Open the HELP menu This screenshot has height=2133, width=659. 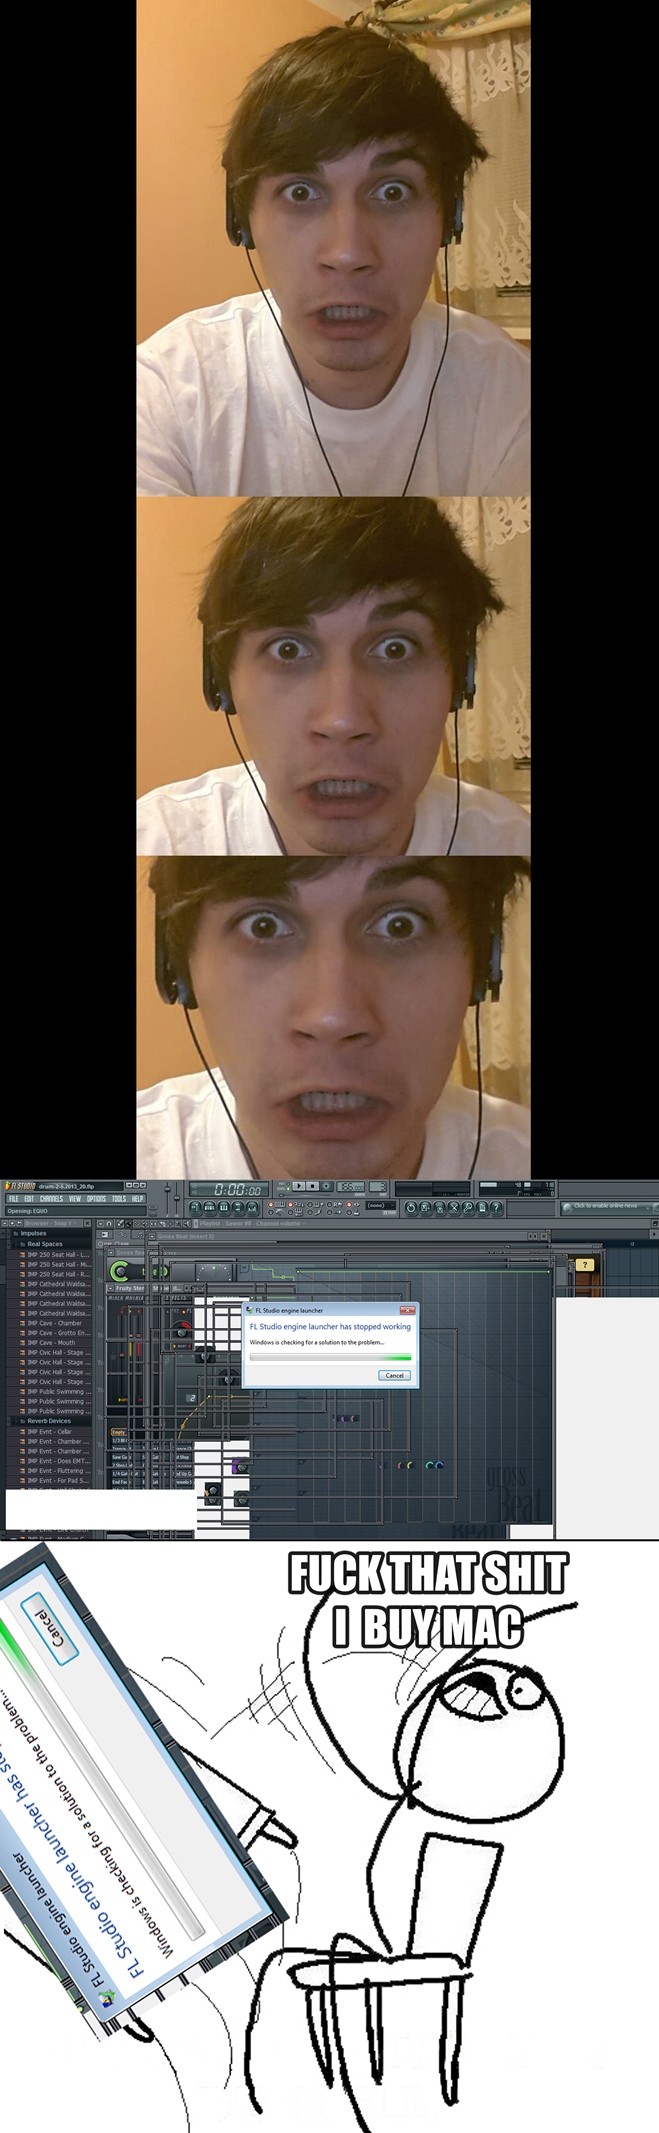(x=138, y=1198)
